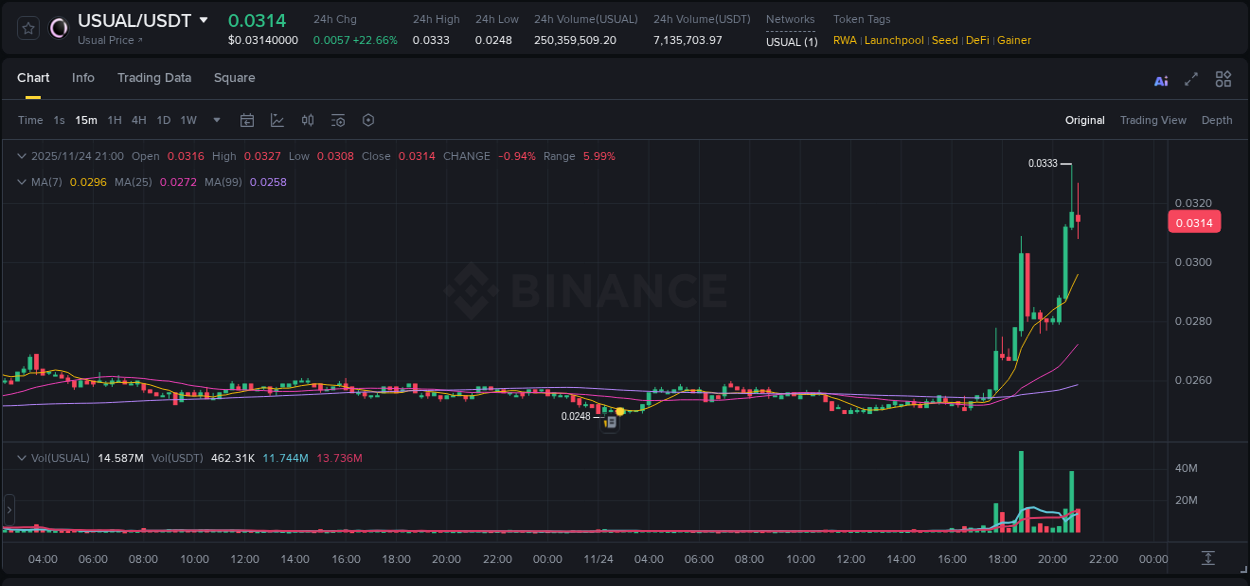
Task: Open the Depth chart view
Action: (x=1216, y=120)
